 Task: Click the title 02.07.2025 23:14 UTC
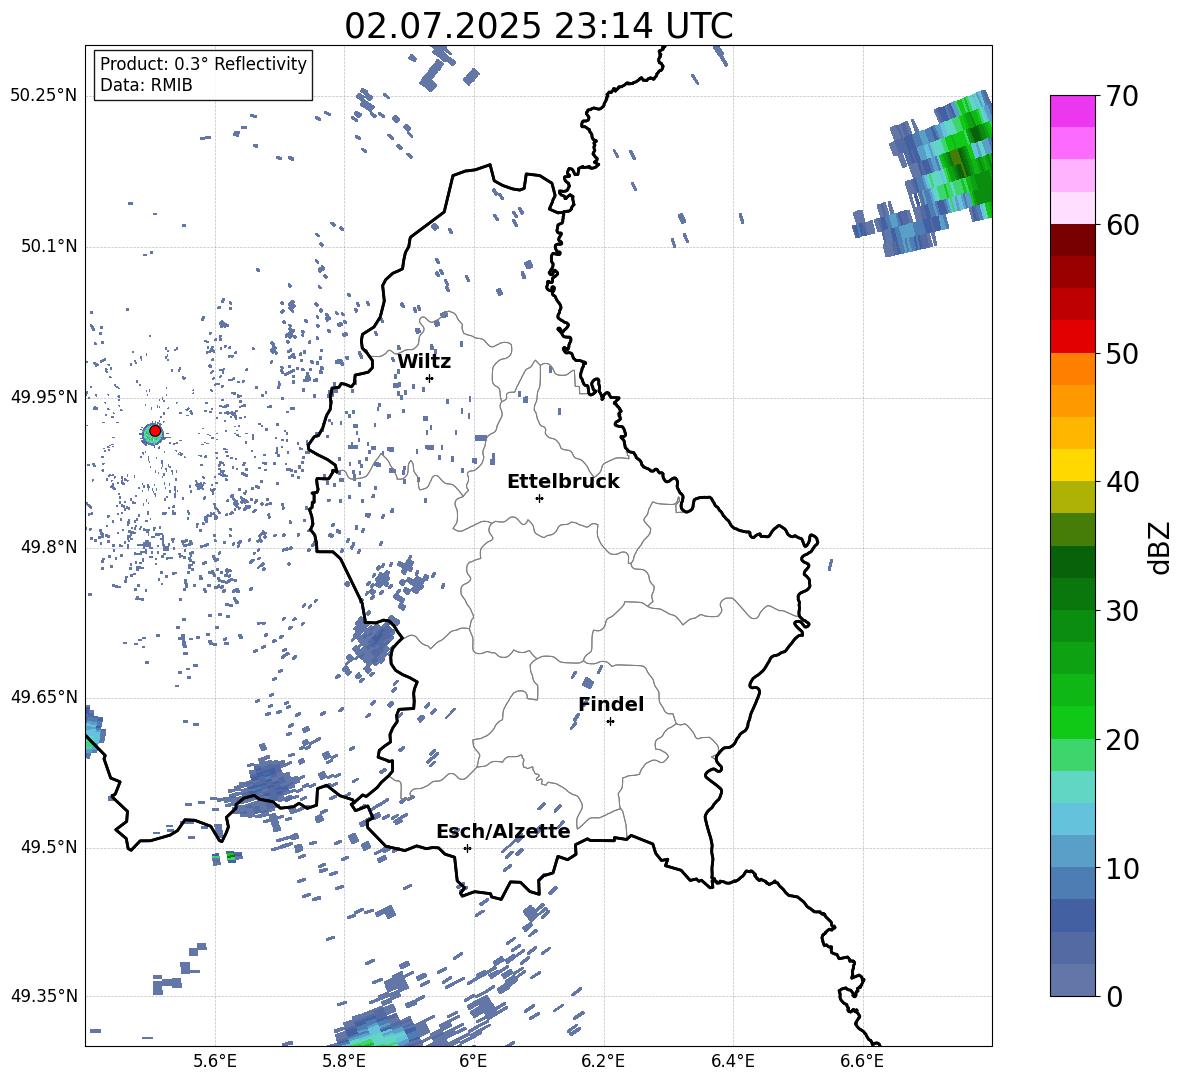coord(538,26)
